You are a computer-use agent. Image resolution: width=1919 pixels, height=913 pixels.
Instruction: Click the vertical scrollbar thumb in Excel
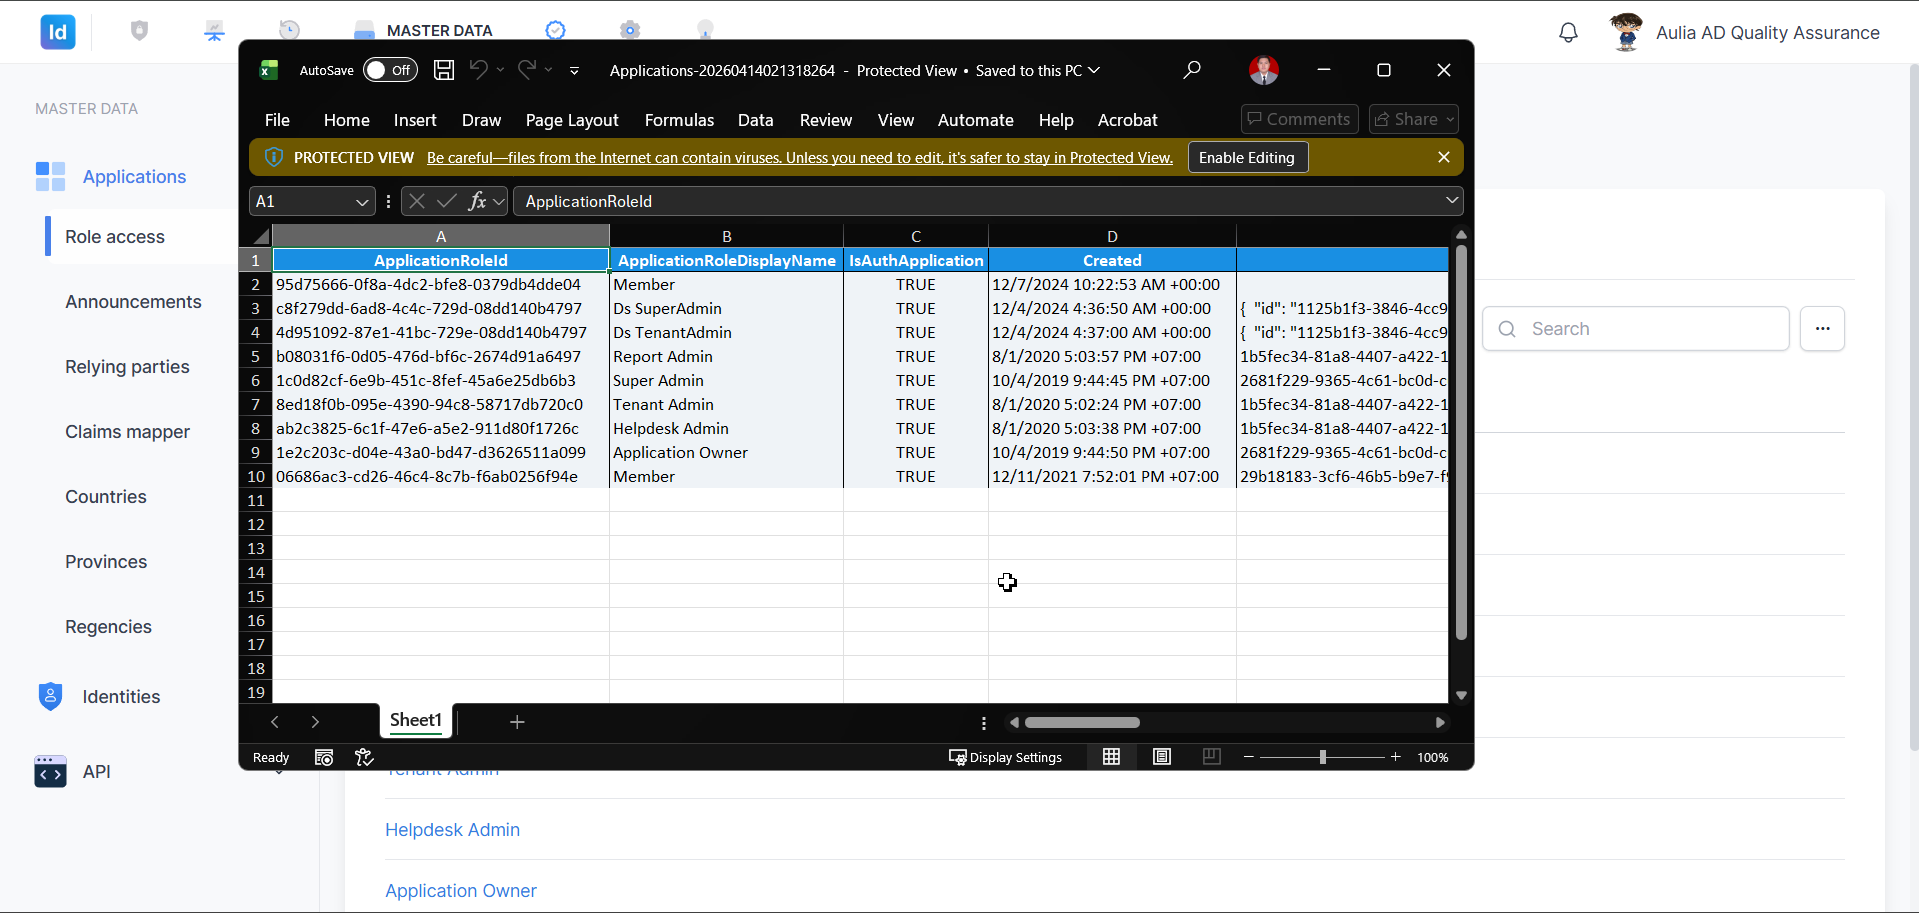click(1461, 443)
